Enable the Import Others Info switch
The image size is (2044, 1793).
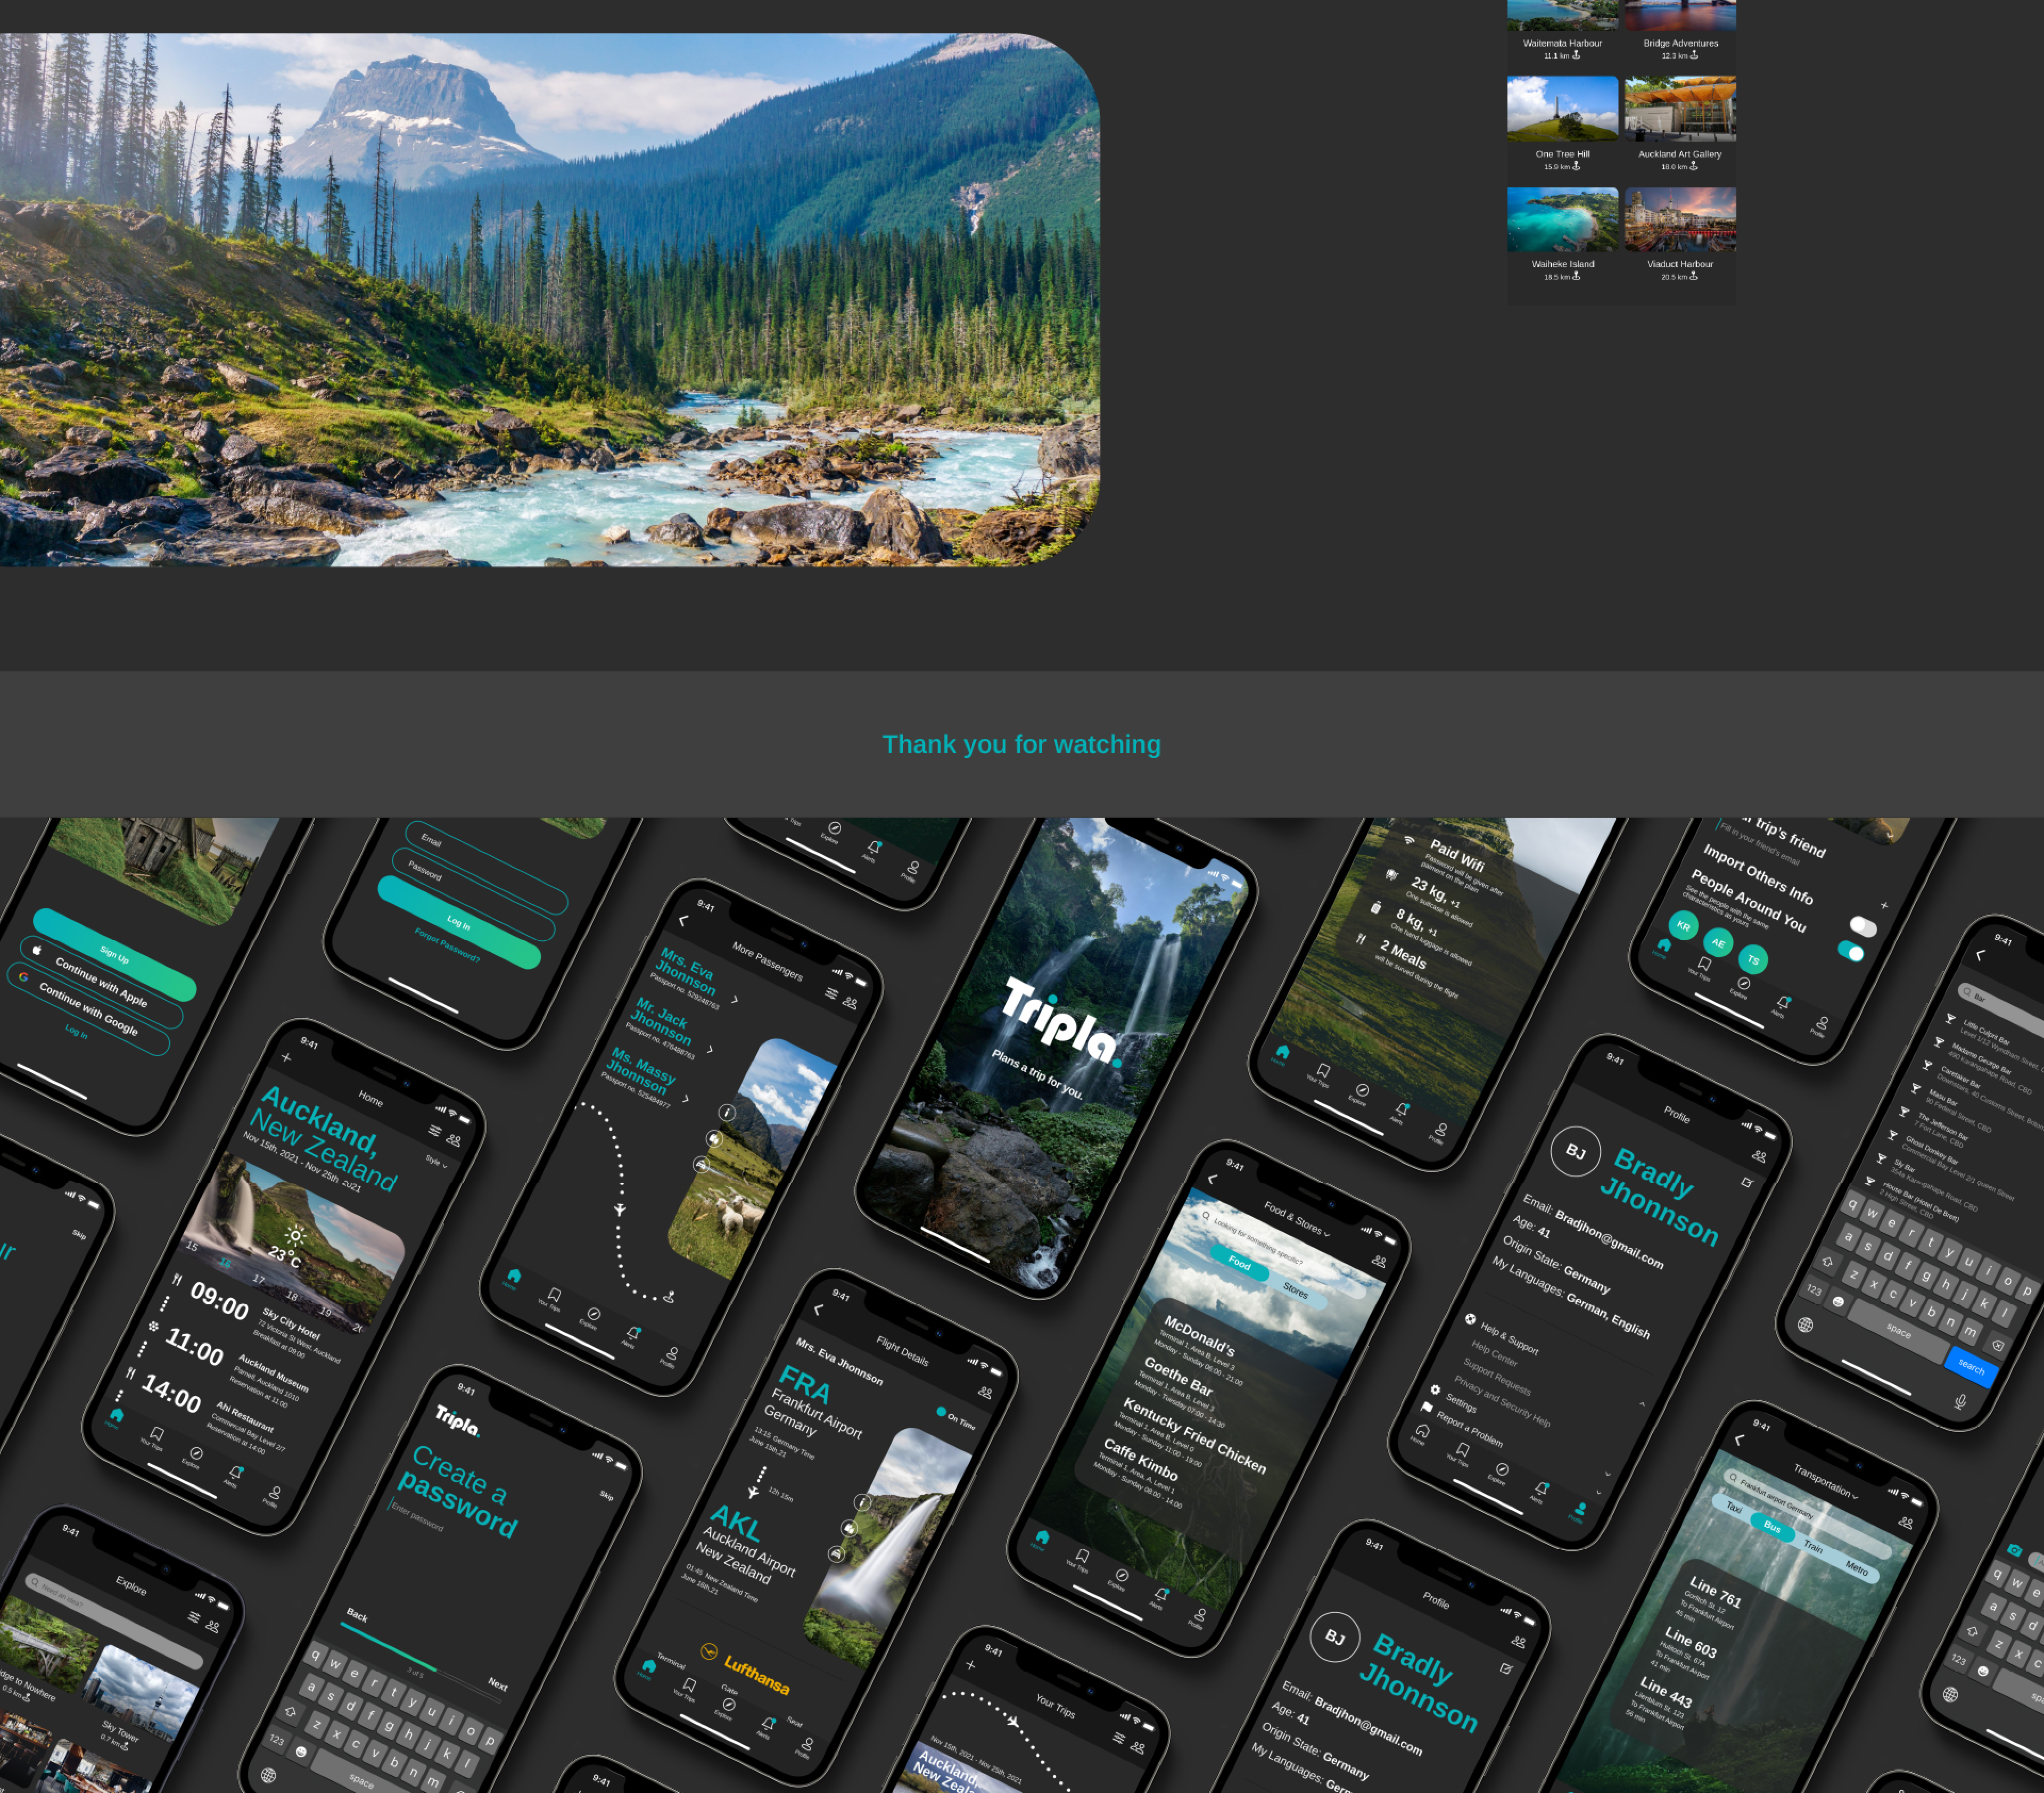pyautogui.click(x=1863, y=926)
